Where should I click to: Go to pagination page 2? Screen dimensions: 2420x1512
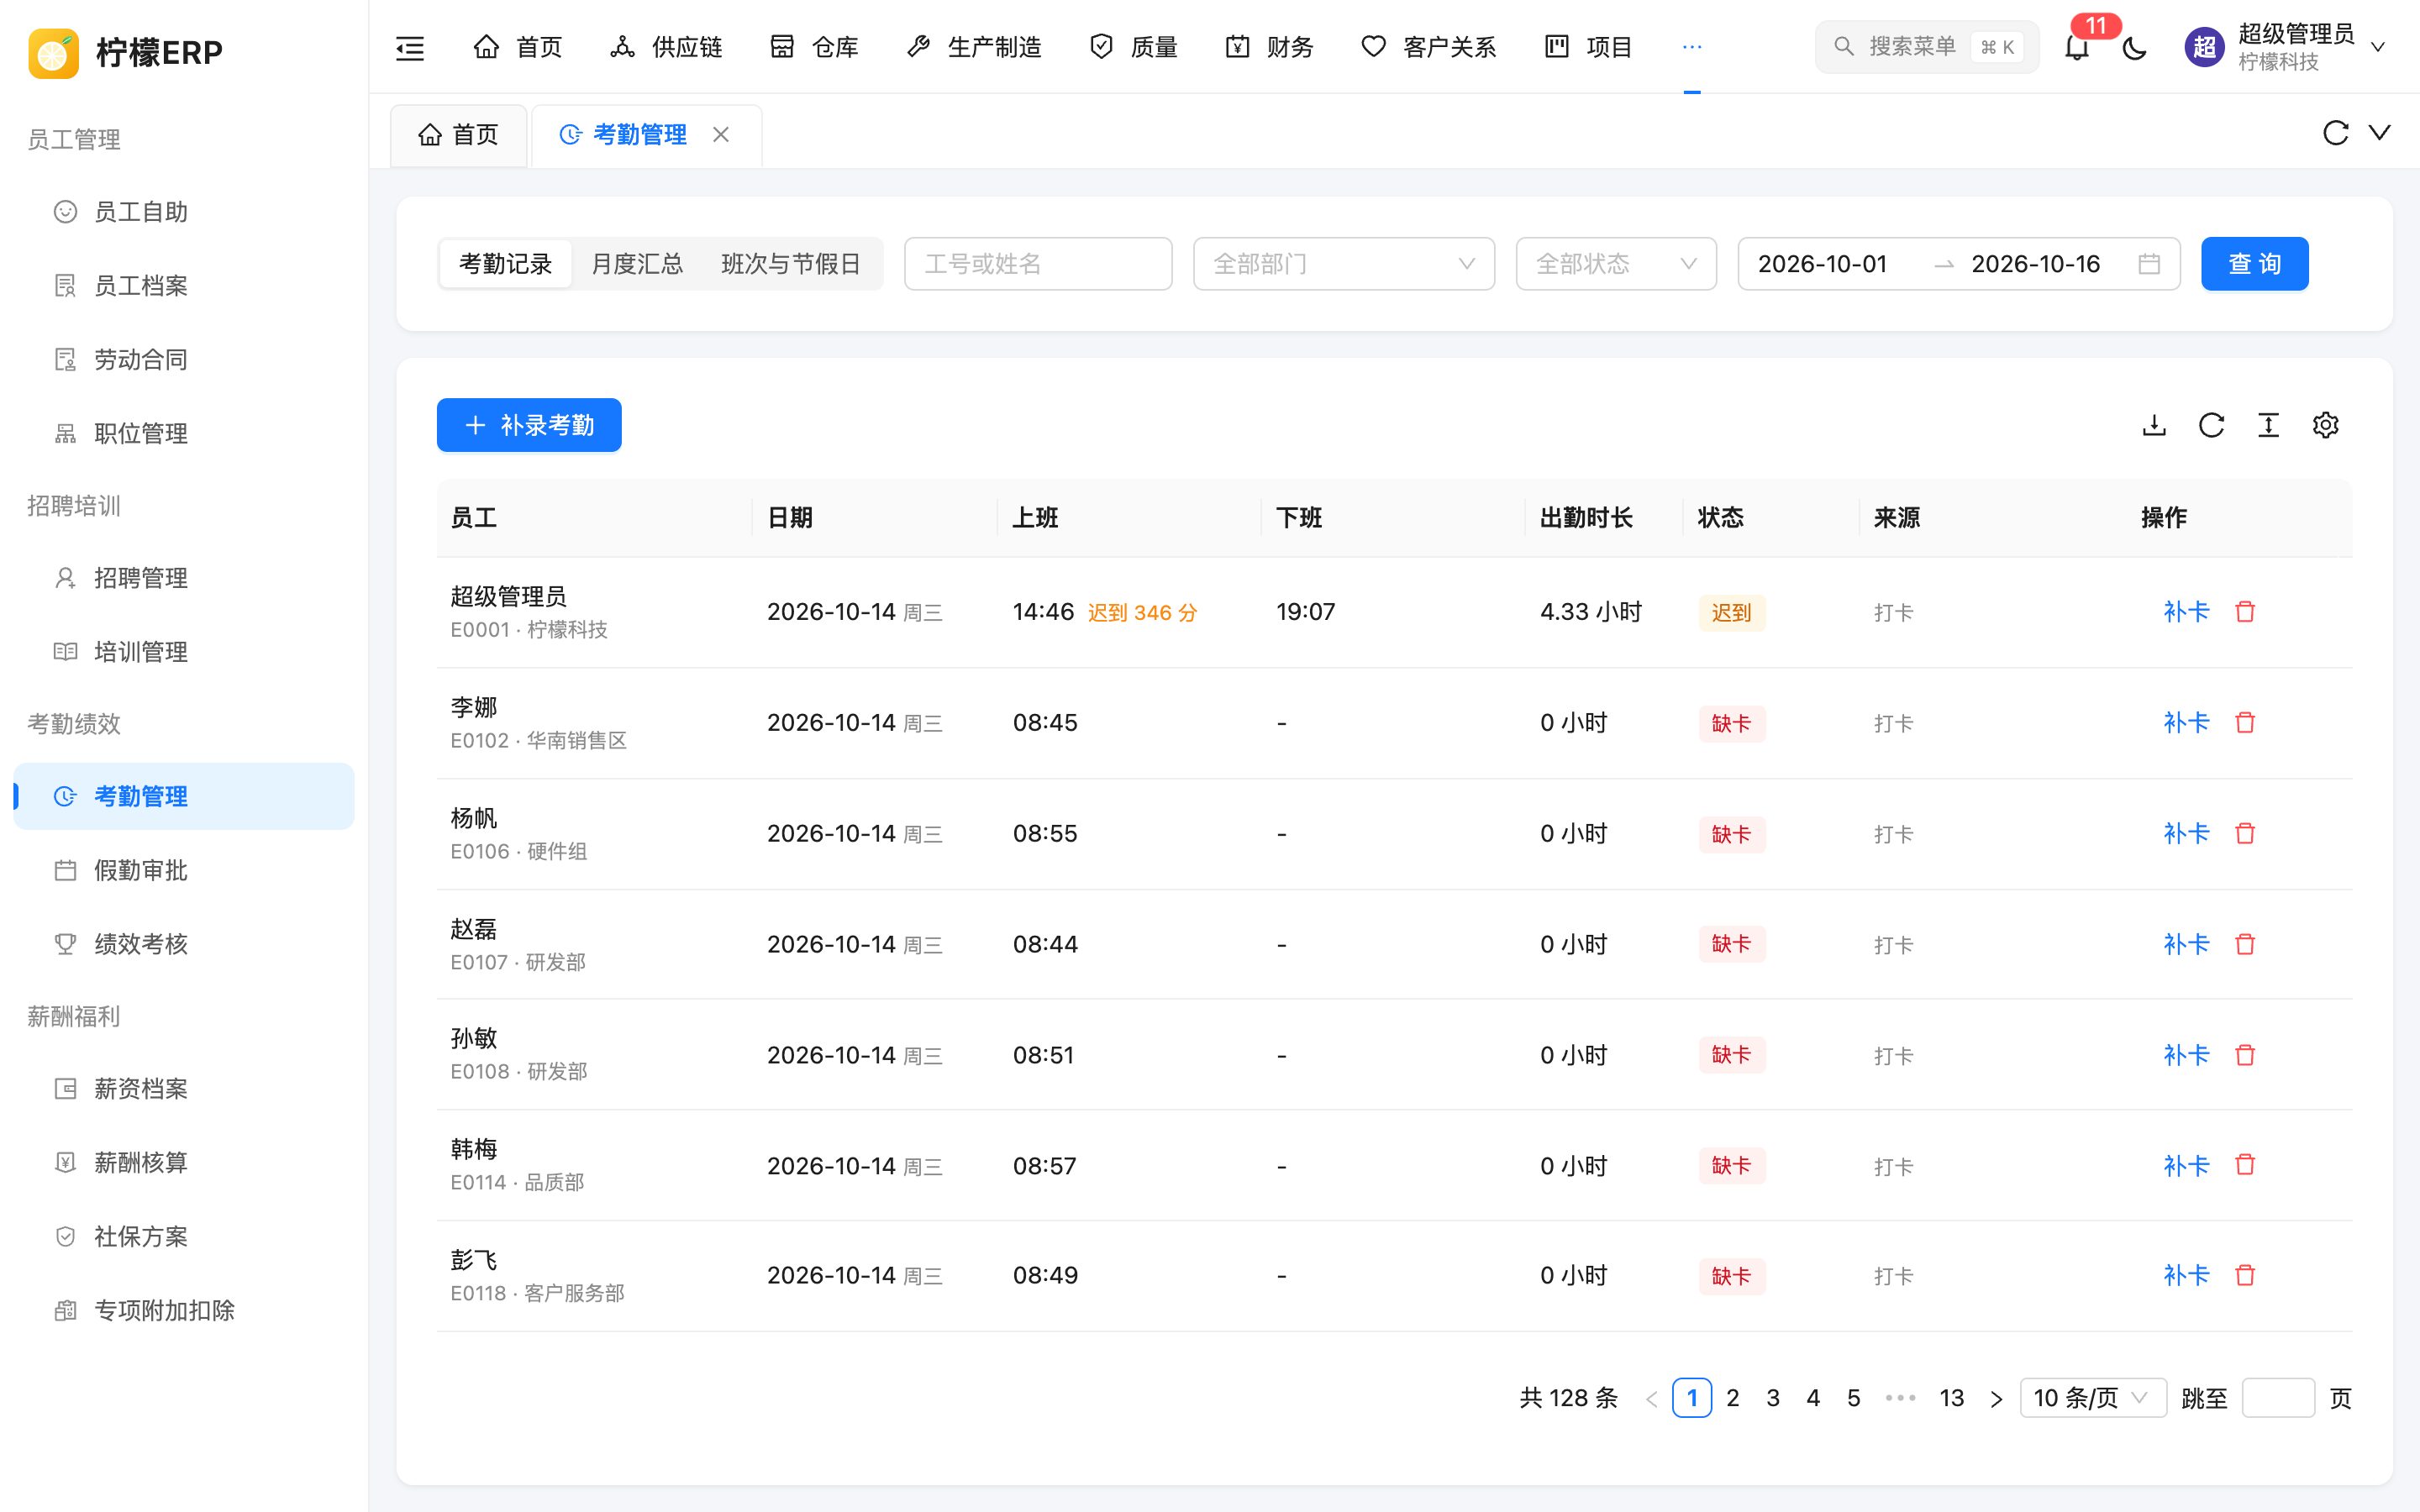pos(1732,1398)
